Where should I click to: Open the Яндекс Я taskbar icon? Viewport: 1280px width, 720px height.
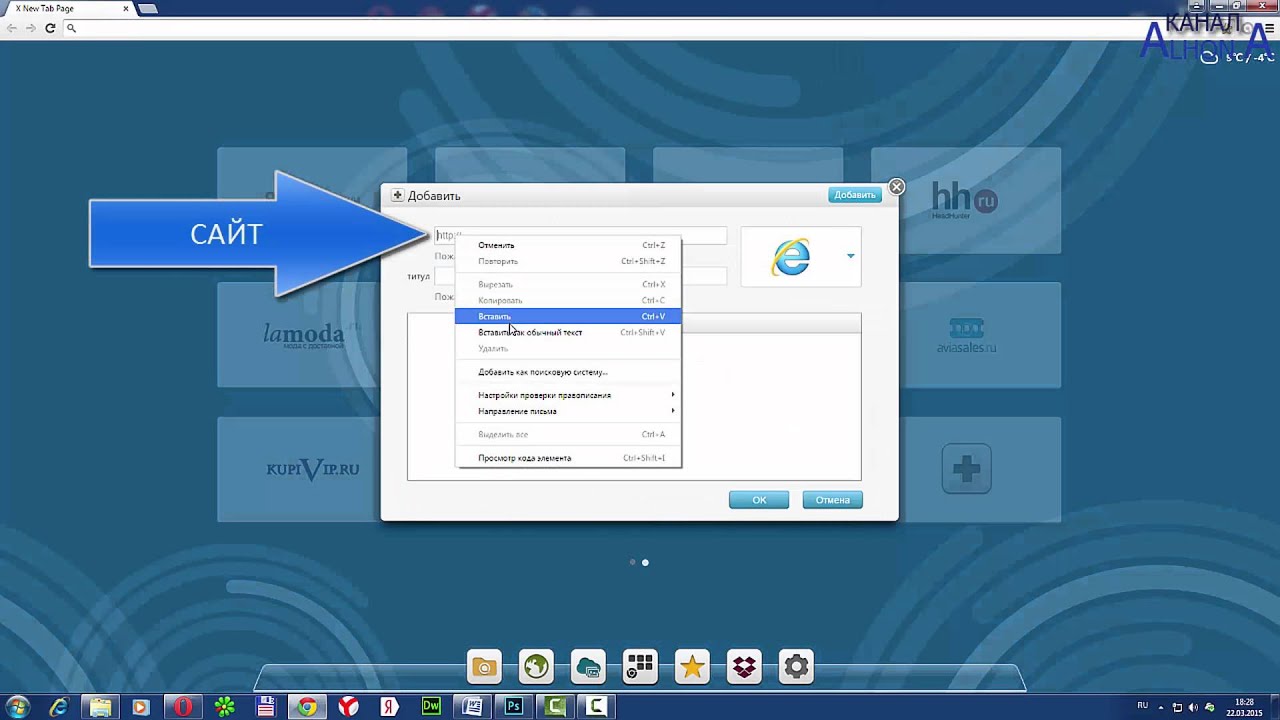coord(390,707)
